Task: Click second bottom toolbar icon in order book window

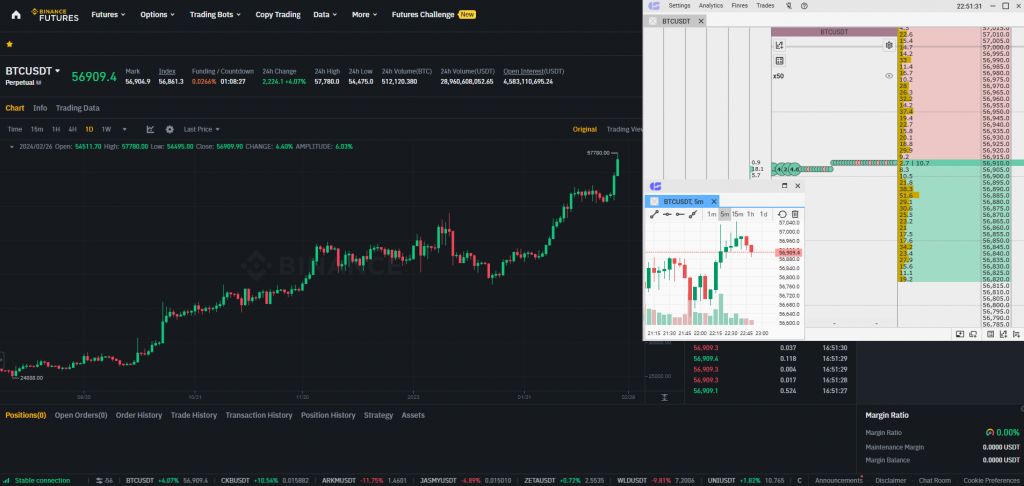Action: coord(973,334)
